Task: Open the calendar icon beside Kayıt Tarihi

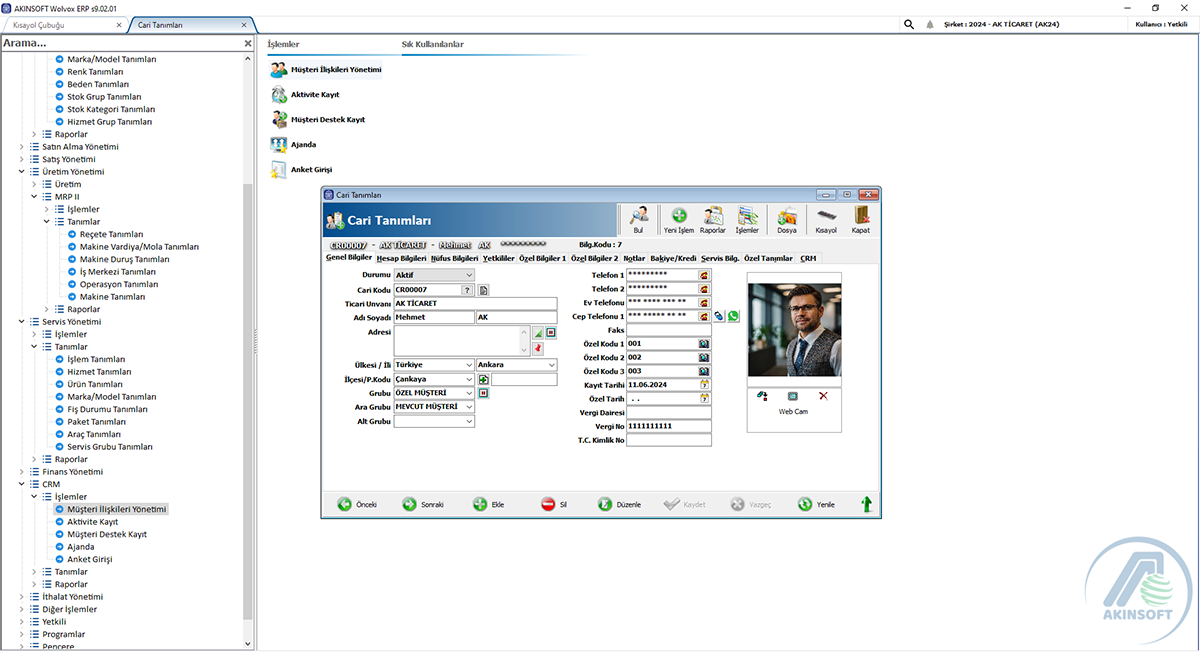Action: [702, 384]
